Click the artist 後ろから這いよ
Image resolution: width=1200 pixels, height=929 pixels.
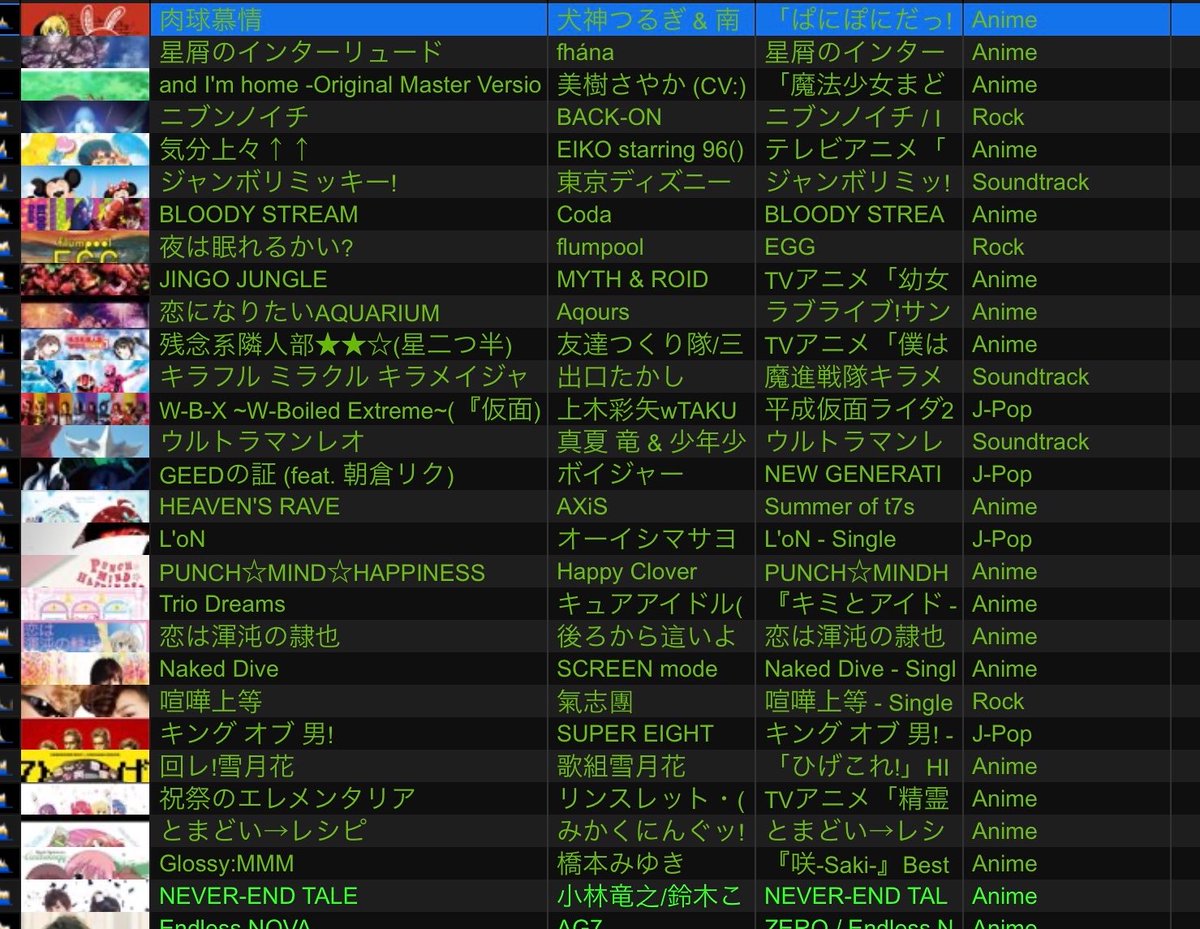(646, 637)
